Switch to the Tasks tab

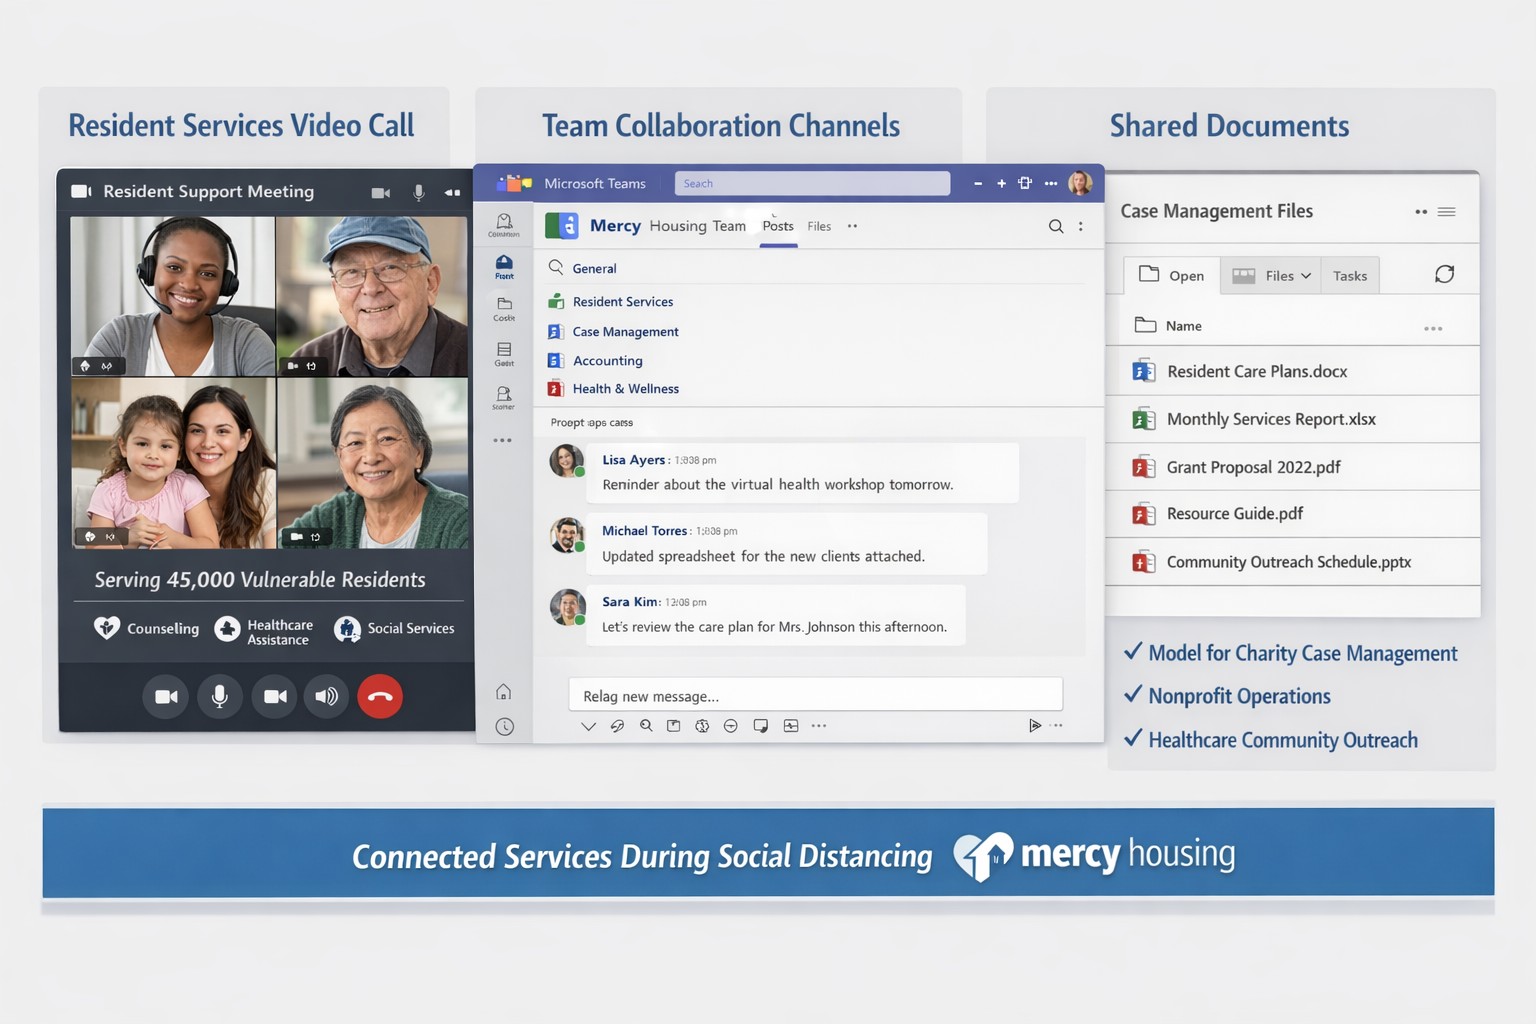(x=1349, y=276)
